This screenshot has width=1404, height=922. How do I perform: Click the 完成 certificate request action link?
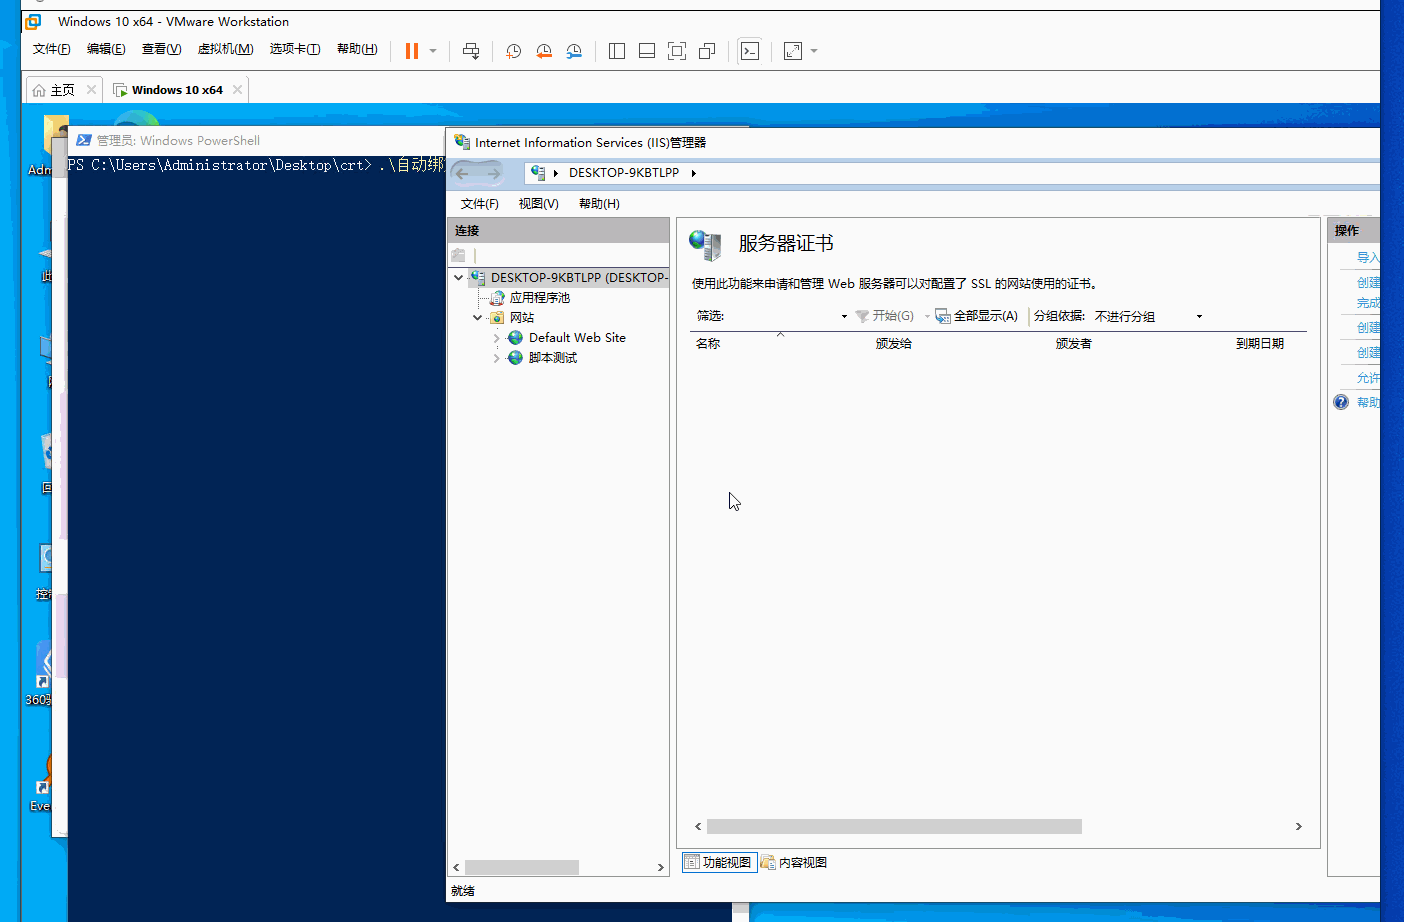click(x=1368, y=303)
